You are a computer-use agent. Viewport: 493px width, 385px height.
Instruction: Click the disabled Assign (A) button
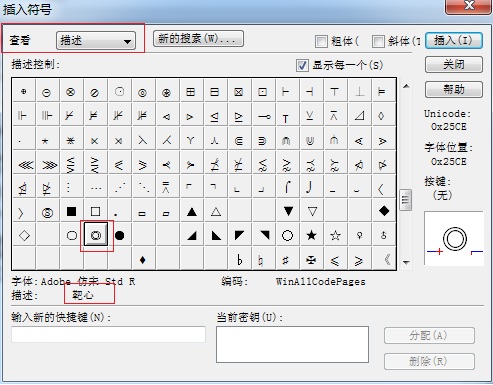[429, 336]
